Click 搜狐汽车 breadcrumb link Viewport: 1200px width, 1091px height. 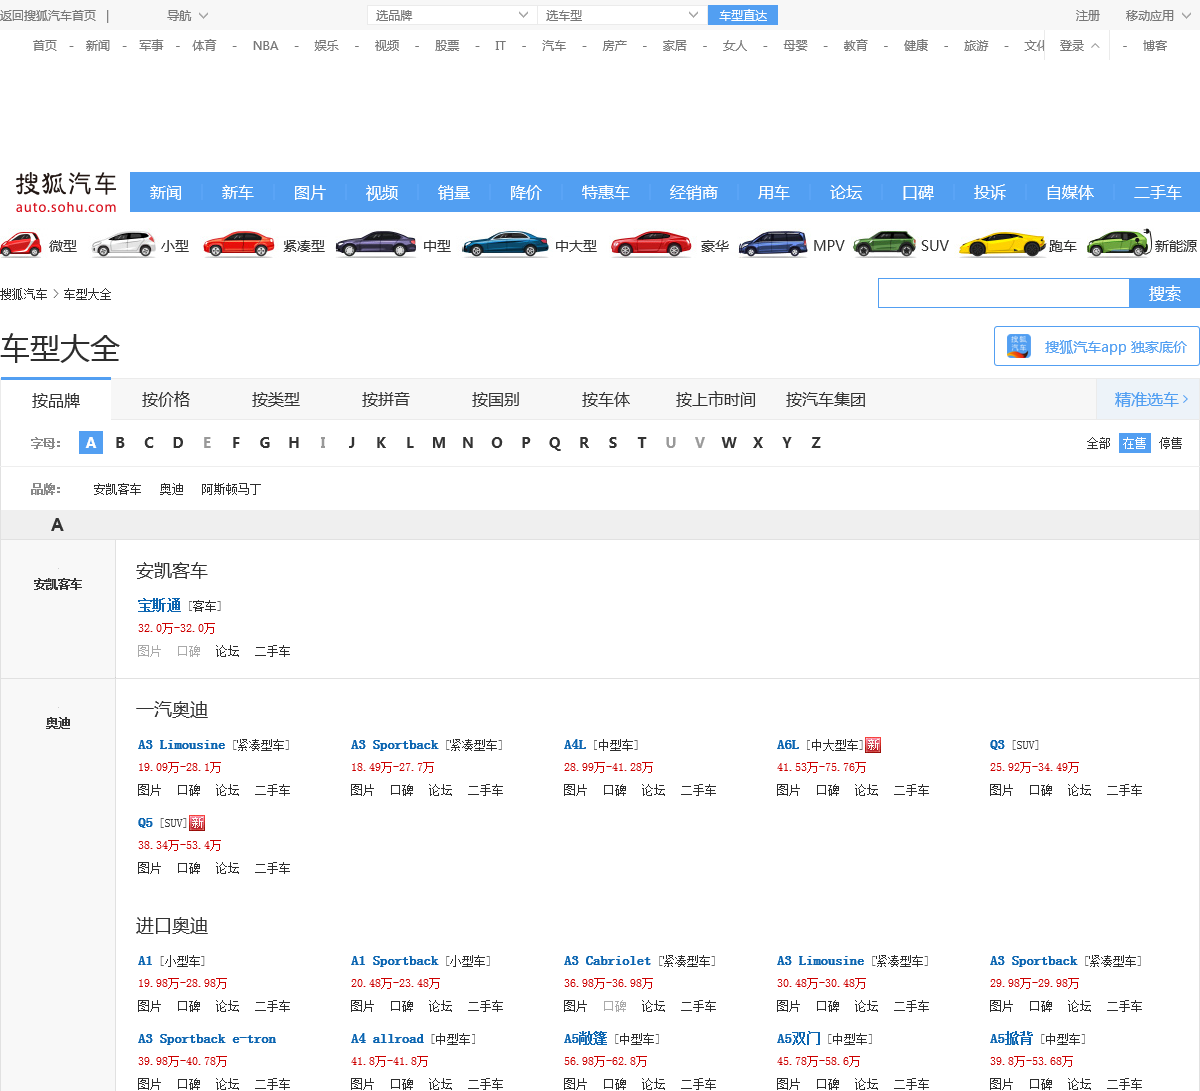[24, 294]
